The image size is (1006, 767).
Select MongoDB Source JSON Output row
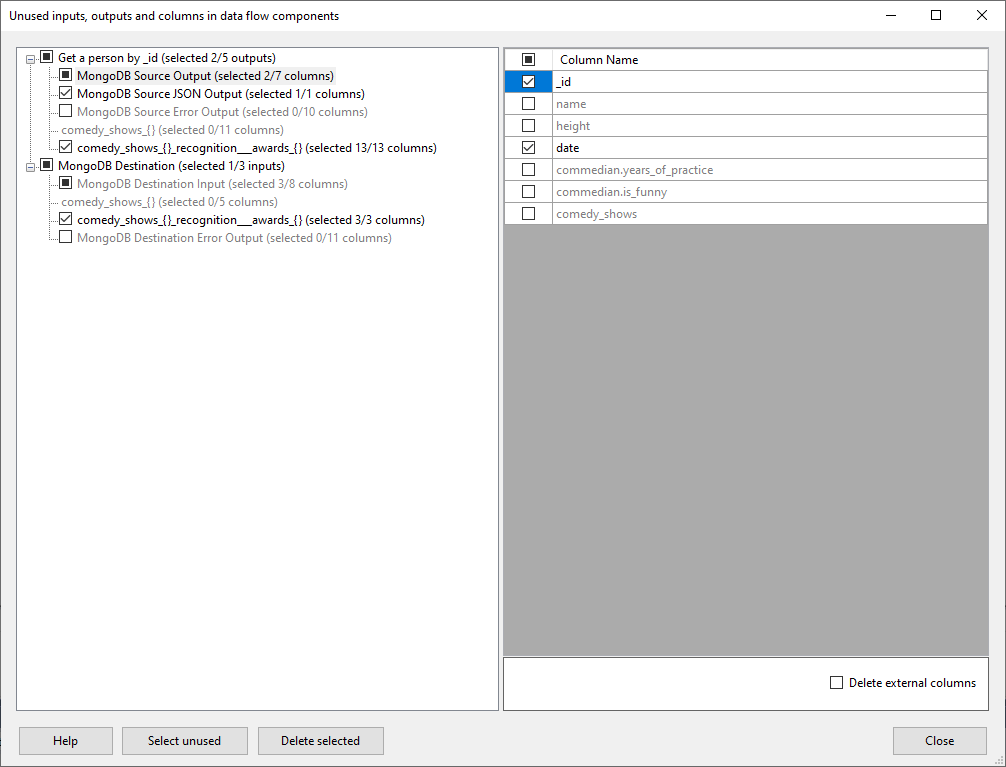point(221,94)
